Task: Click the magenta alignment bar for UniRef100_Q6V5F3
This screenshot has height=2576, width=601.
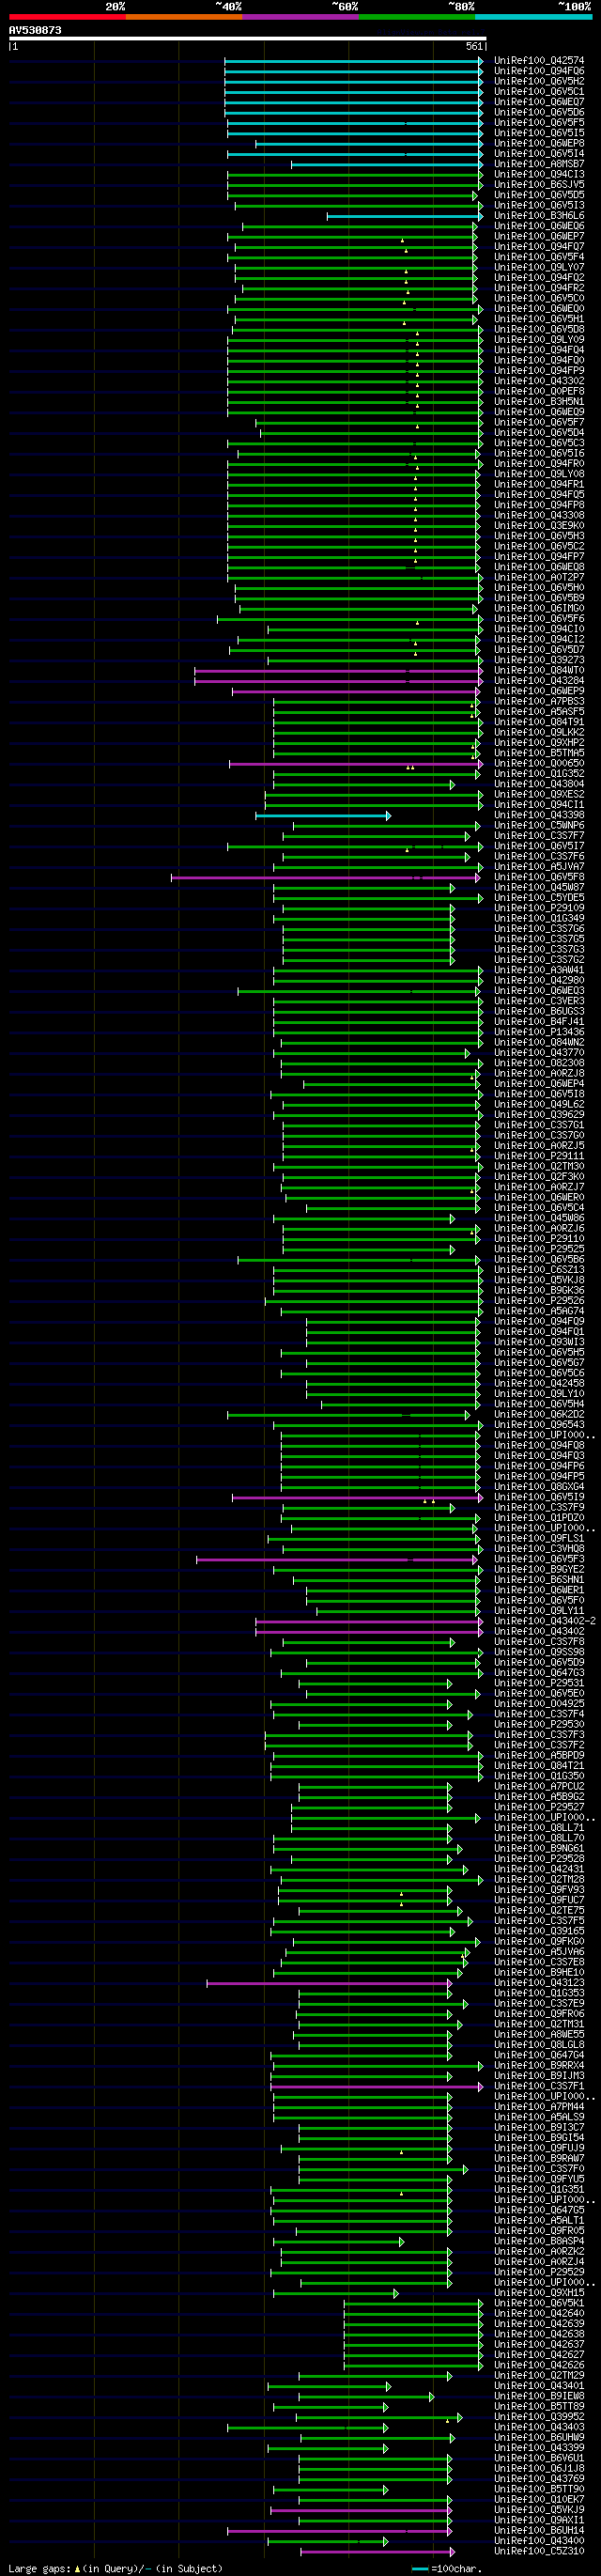Action: tap(337, 1560)
